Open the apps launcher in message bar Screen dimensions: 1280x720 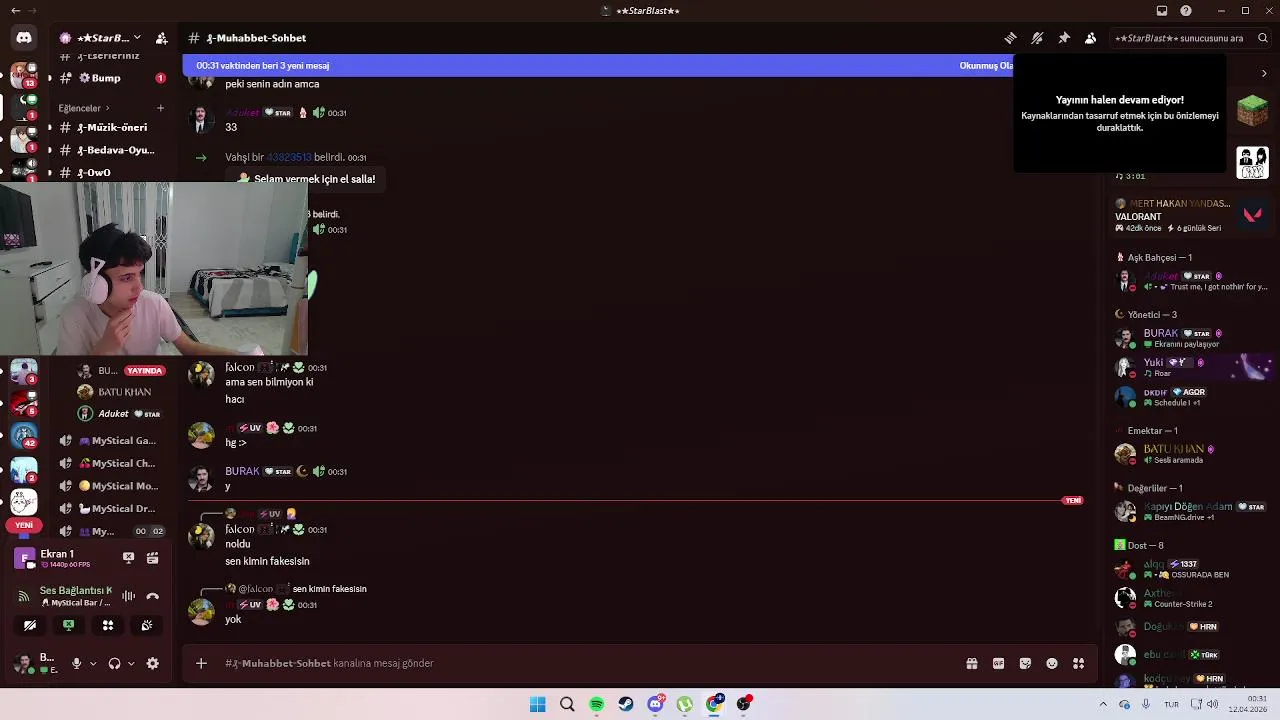(1078, 663)
